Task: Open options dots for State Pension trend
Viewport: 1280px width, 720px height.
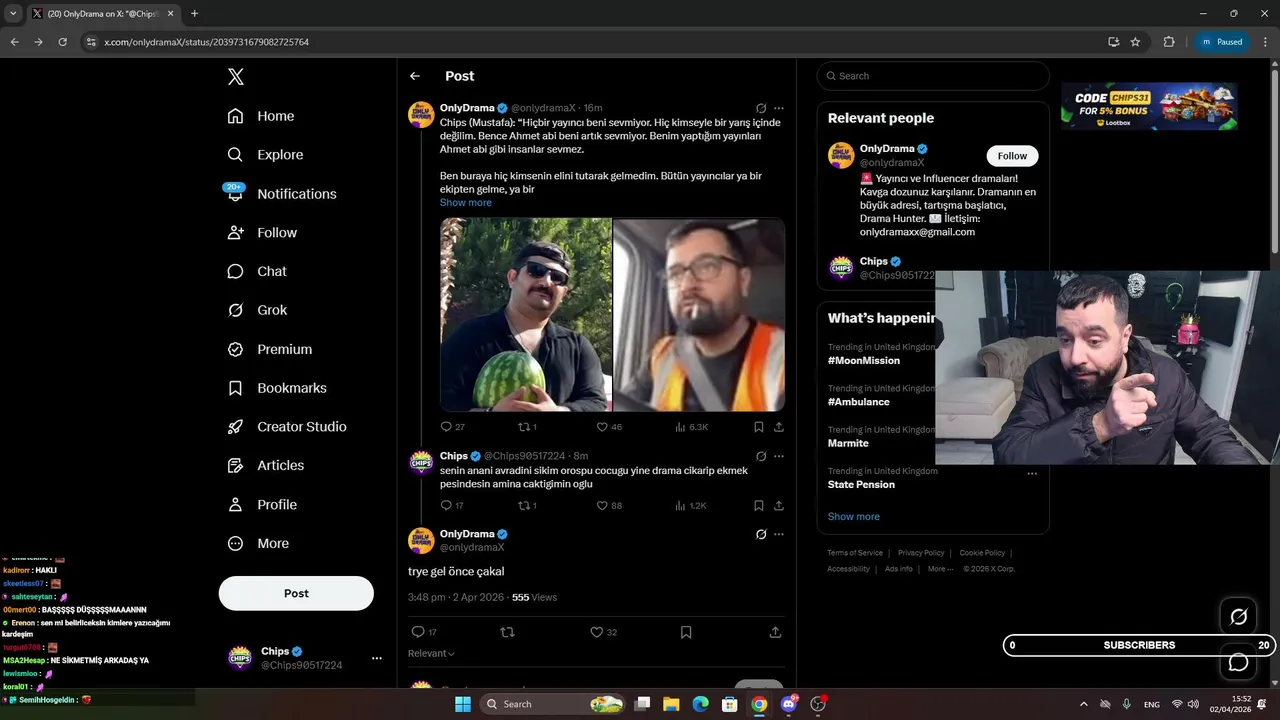Action: 1032,474
